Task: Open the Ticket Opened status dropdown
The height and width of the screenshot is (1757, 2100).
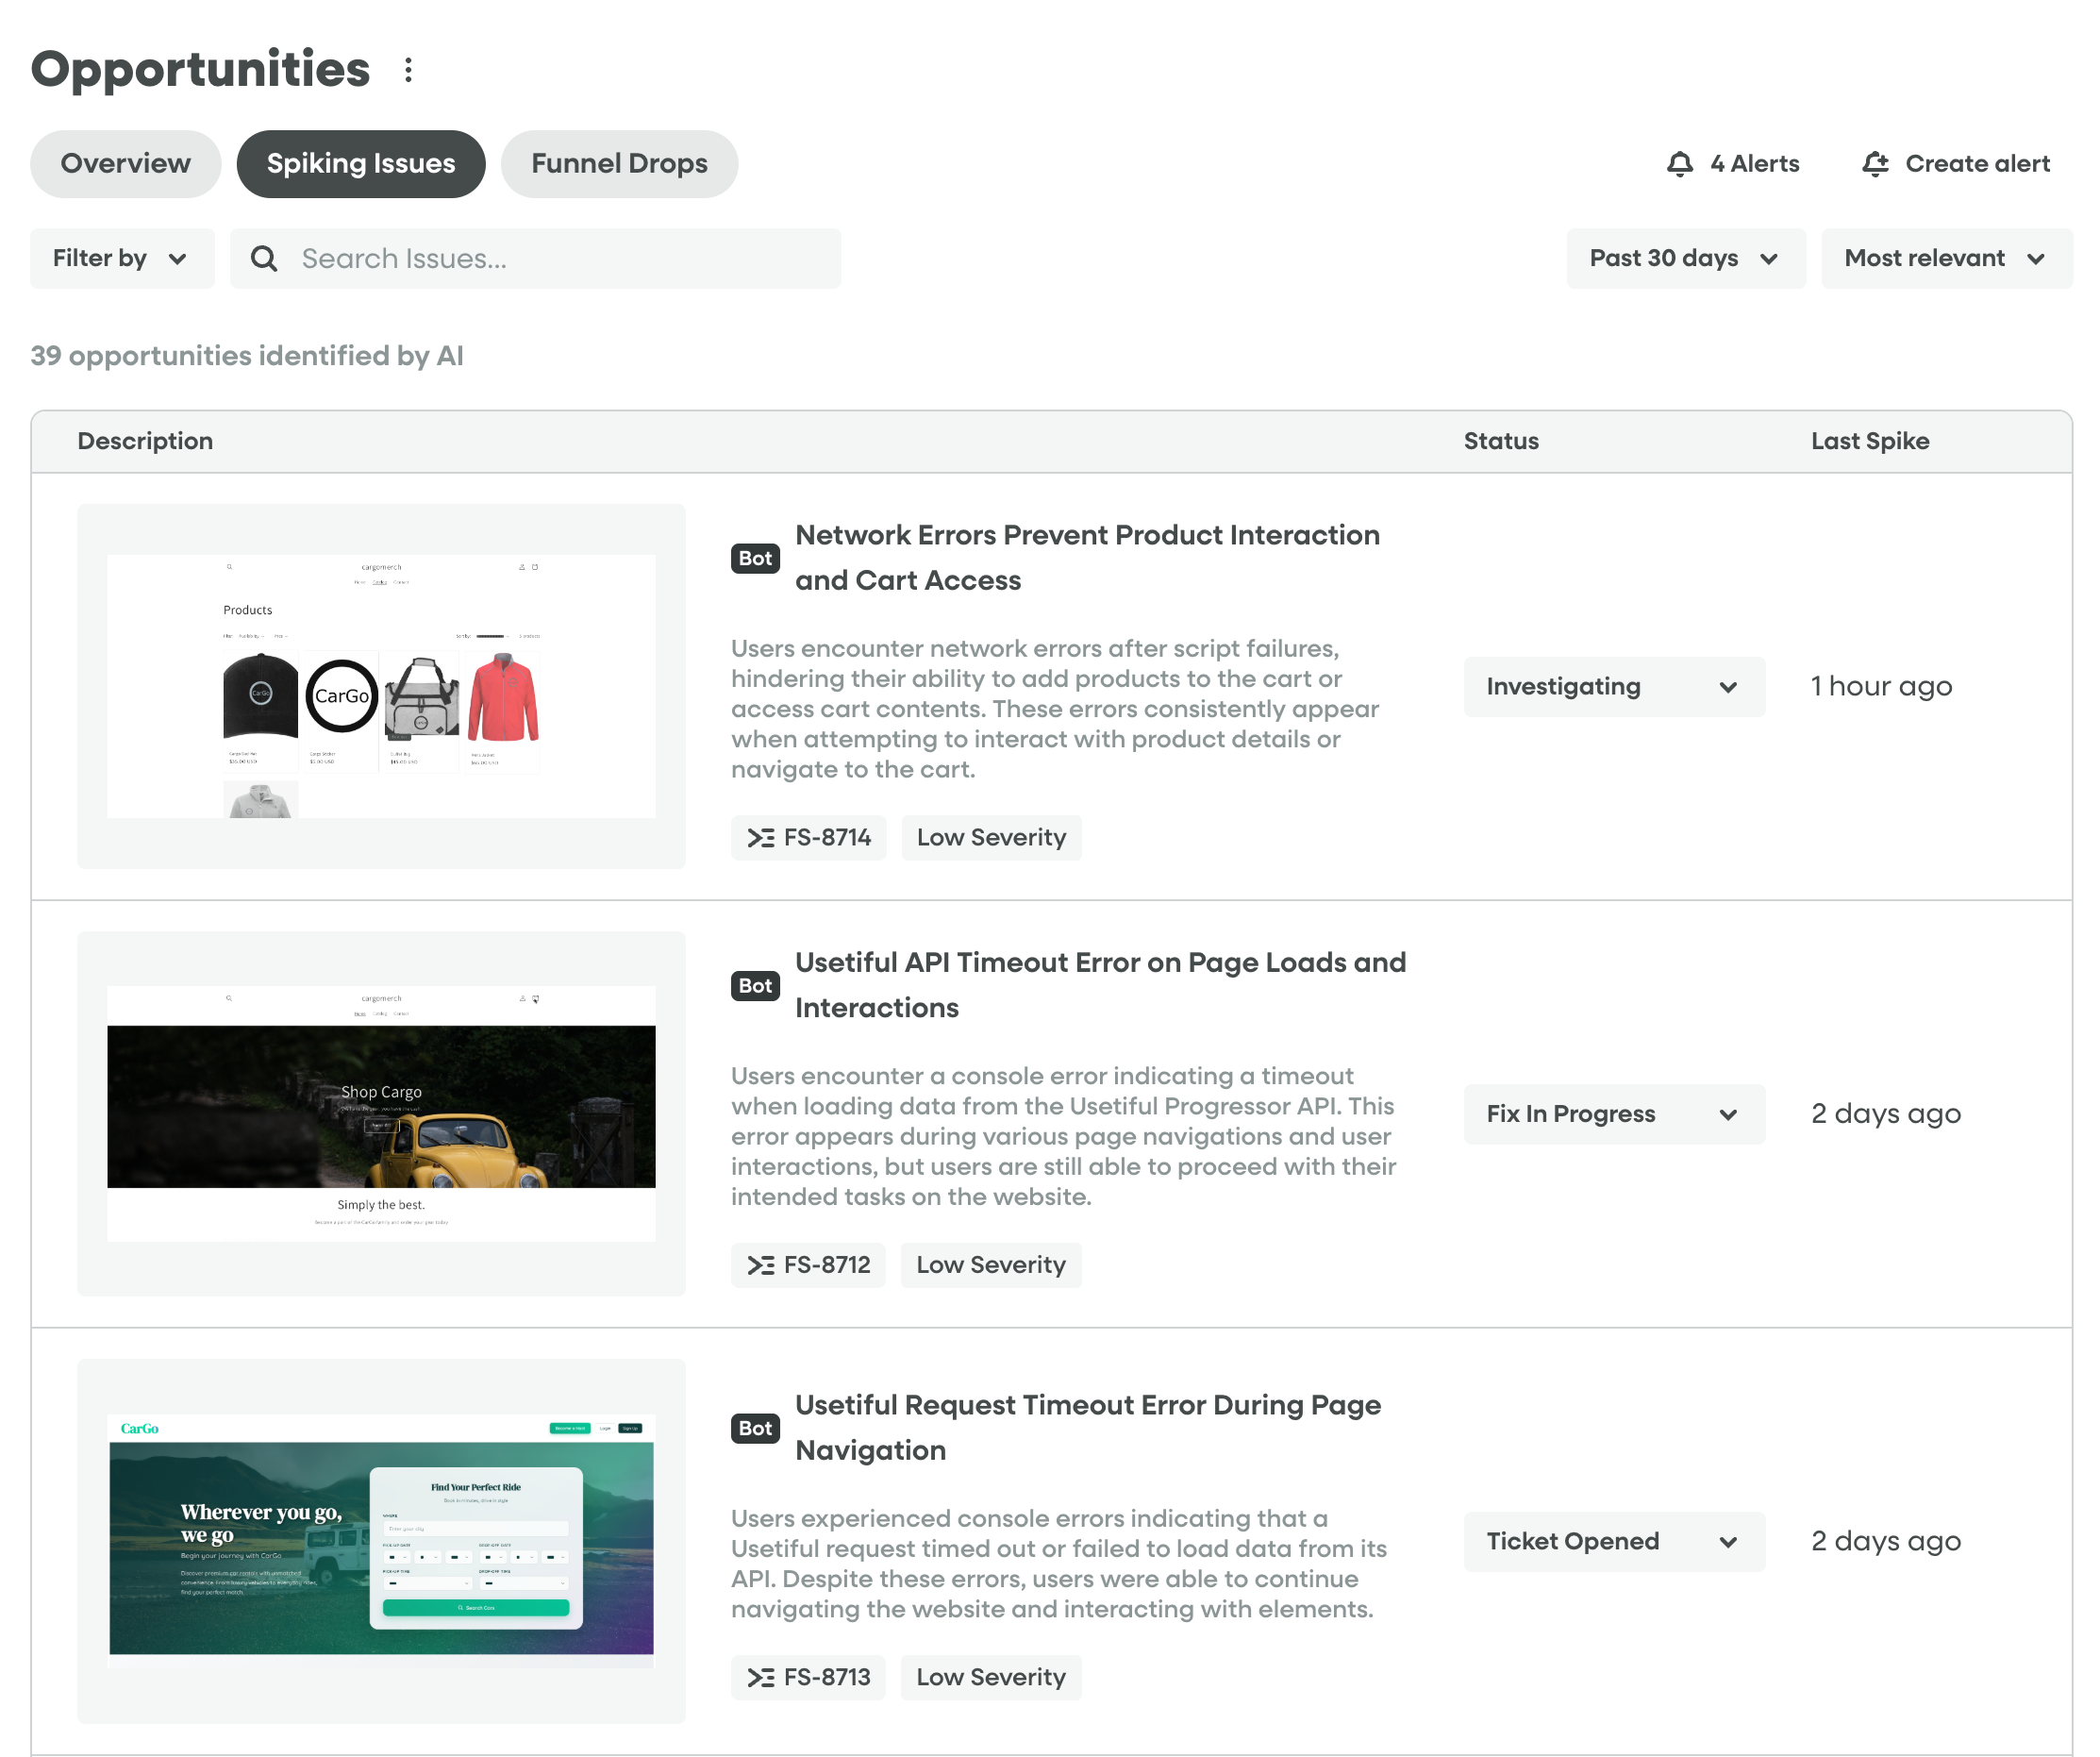Action: 1614,1541
